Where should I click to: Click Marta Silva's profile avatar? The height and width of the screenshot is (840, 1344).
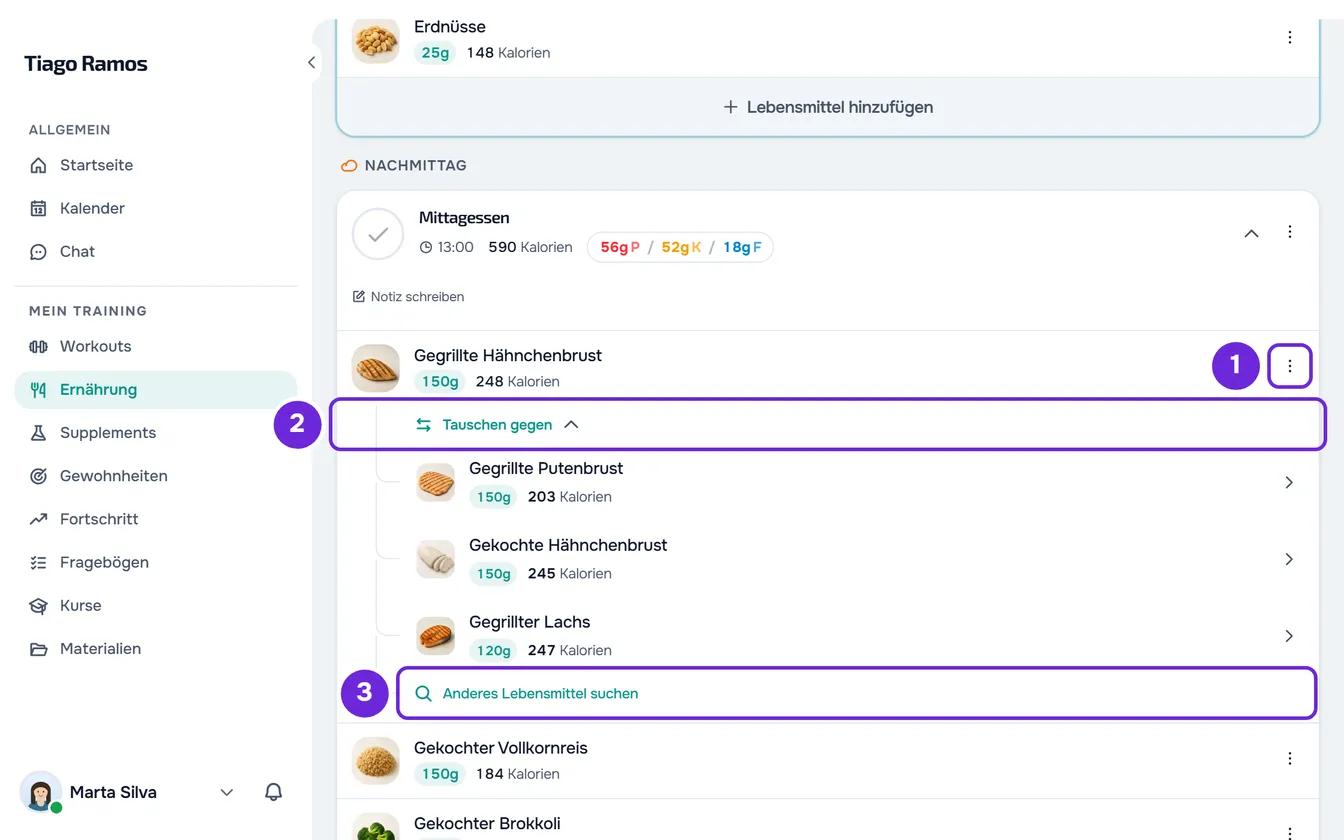[41, 792]
